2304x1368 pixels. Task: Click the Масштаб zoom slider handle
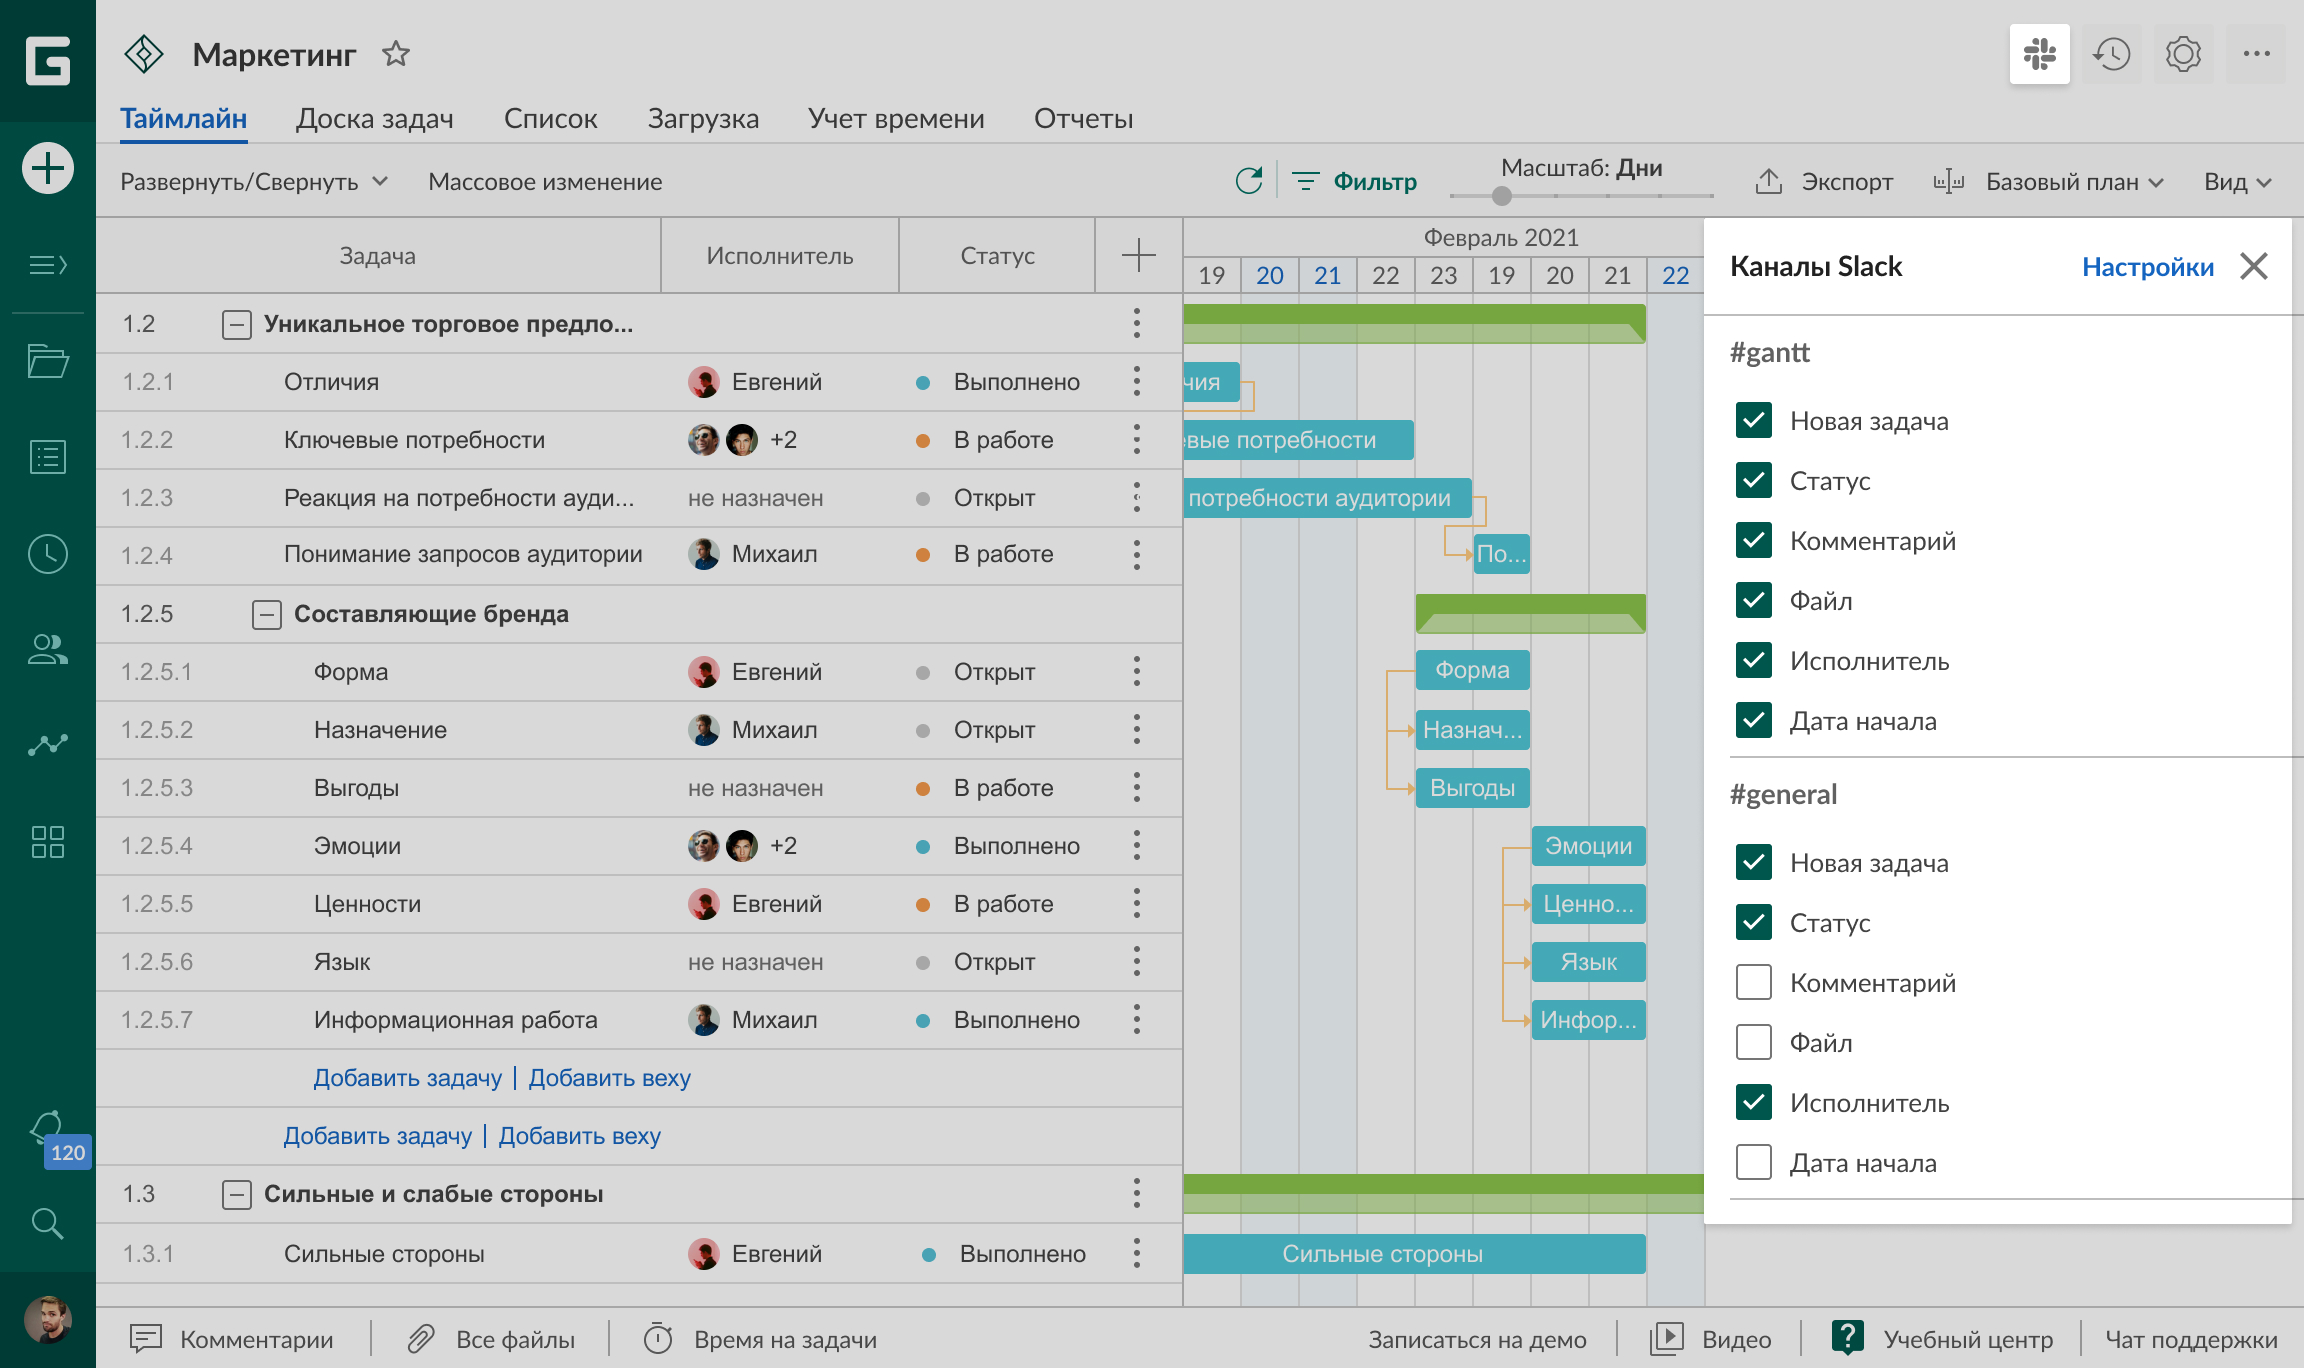pyautogui.click(x=1501, y=196)
